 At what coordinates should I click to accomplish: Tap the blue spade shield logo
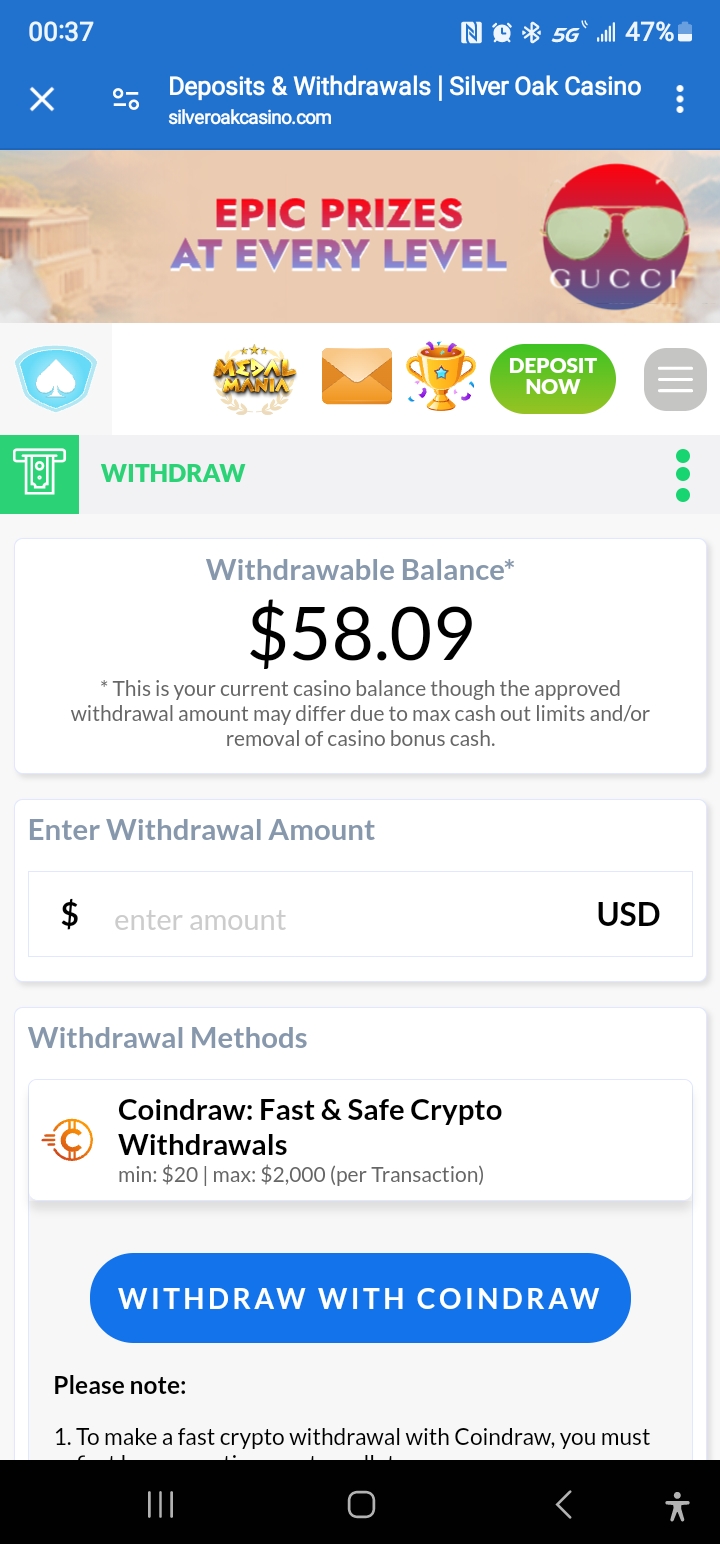point(56,379)
